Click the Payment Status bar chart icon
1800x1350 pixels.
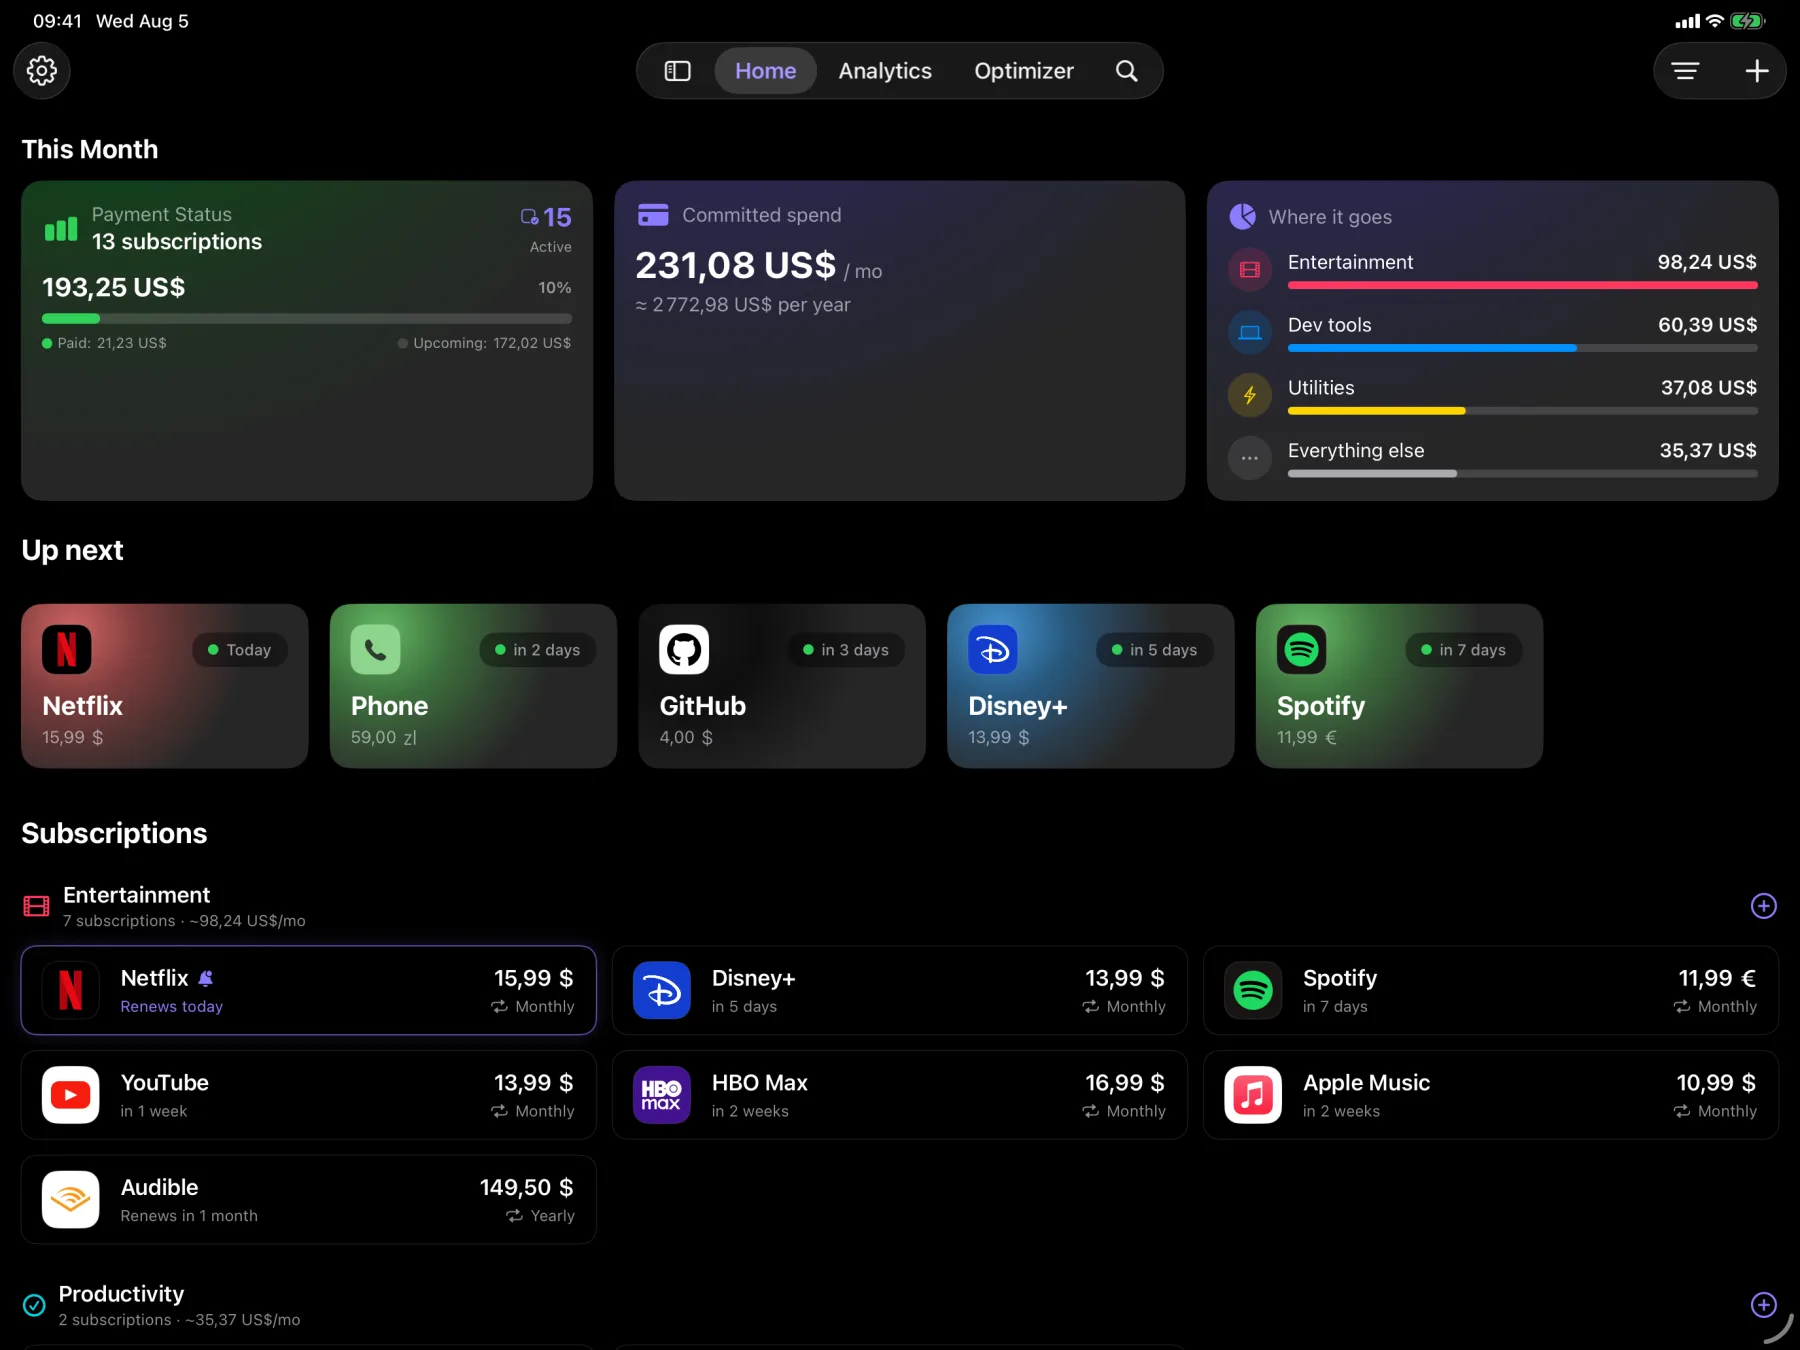(61, 229)
